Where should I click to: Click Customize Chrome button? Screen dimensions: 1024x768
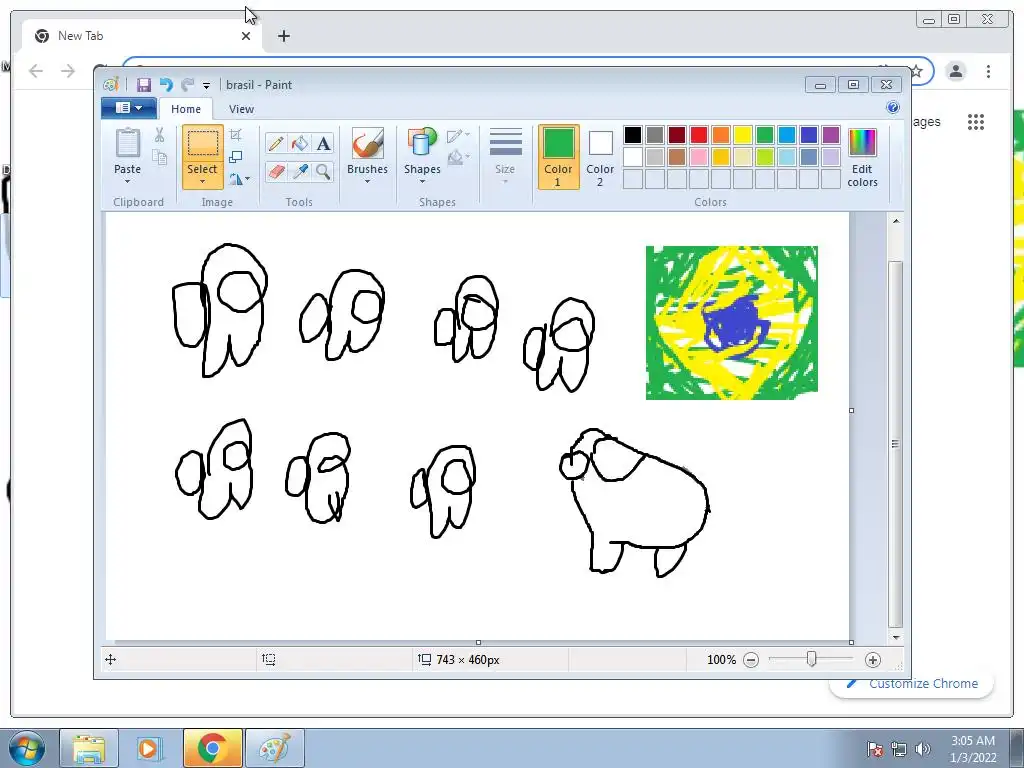pyautogui.click(x=912, y=684)
